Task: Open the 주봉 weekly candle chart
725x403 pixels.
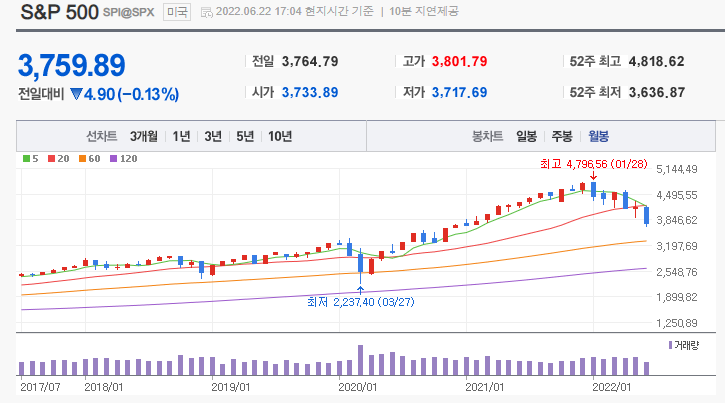Action: pos(562,136)
